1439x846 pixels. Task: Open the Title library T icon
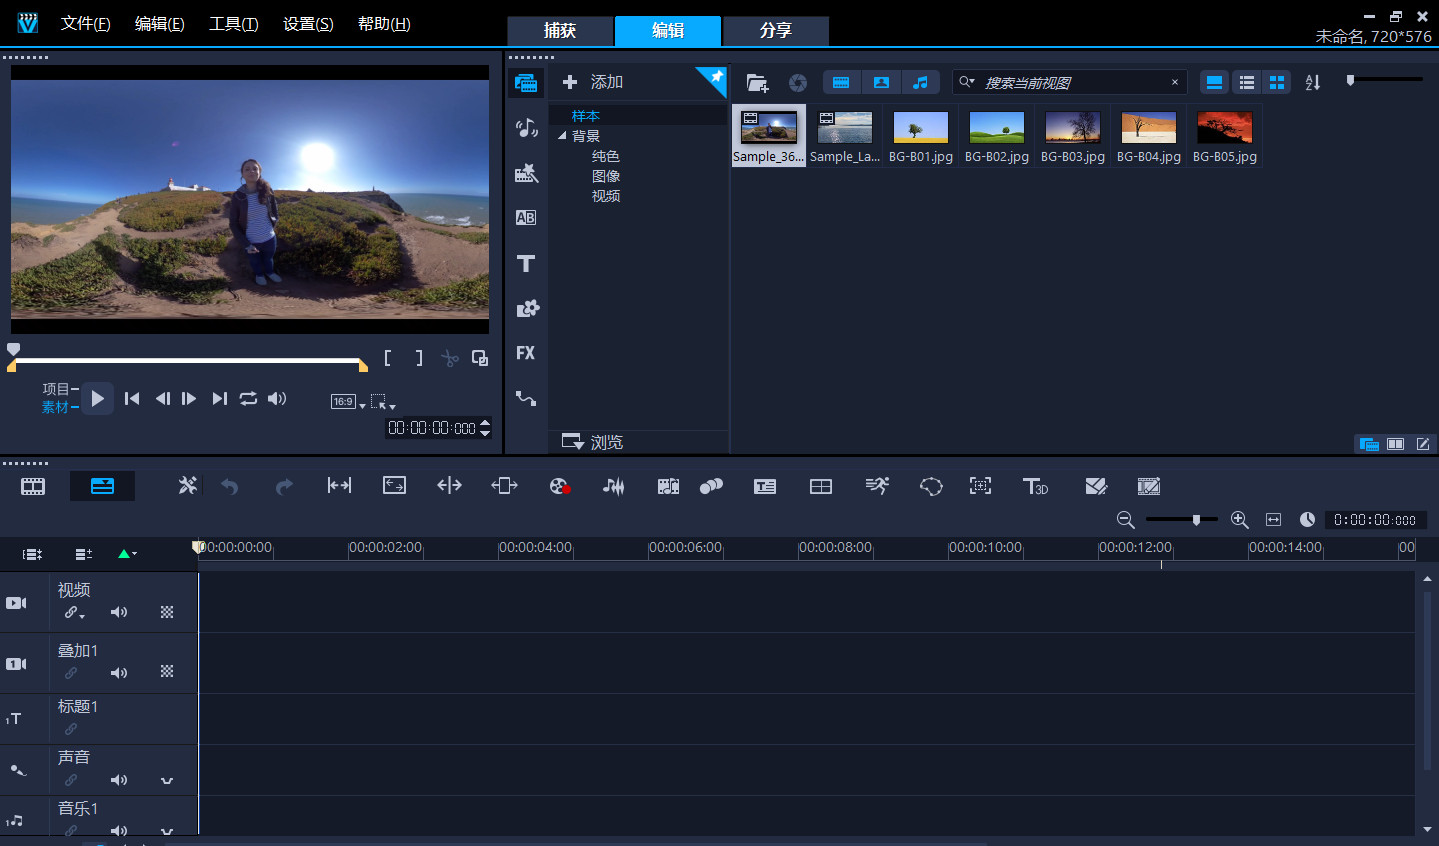[x=526, y=264]
